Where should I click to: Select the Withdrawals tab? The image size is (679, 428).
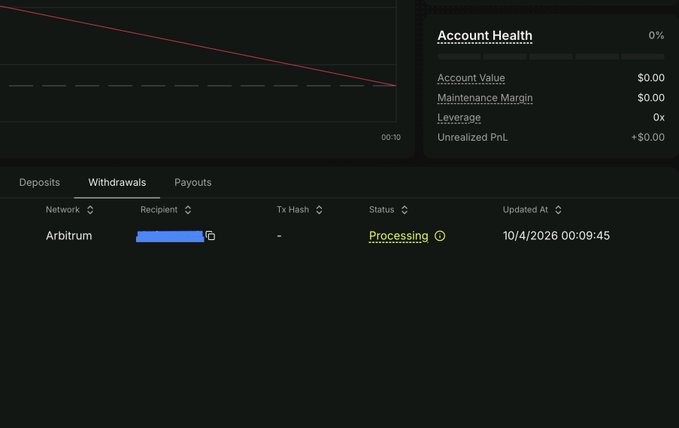[x=117, y=182]
